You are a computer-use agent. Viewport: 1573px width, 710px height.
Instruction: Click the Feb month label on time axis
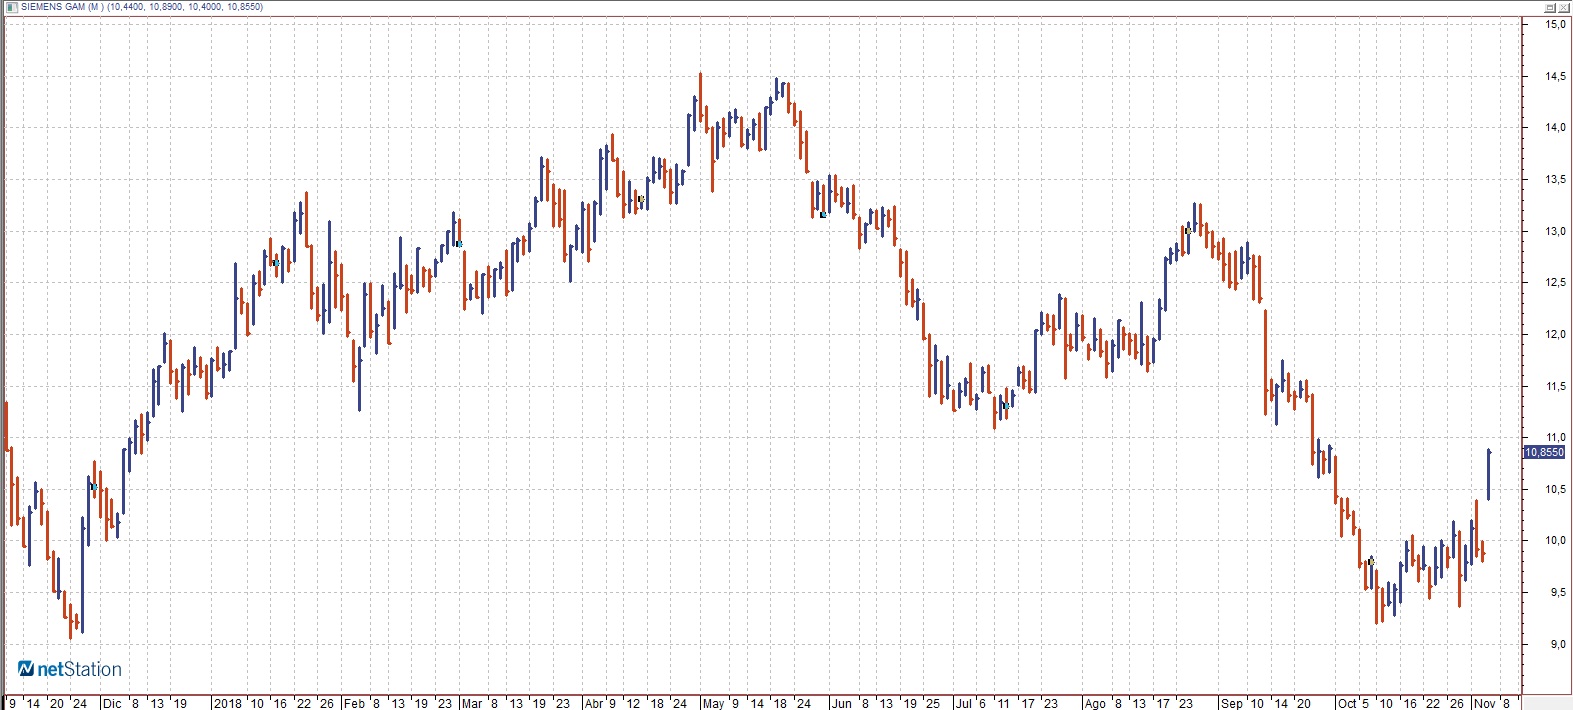354,703
